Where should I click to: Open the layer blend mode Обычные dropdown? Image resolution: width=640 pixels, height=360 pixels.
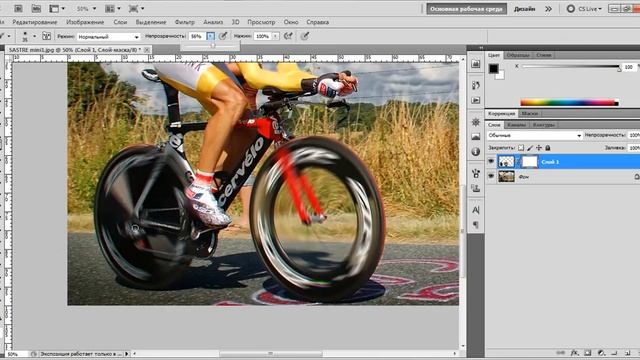[534, 135]
